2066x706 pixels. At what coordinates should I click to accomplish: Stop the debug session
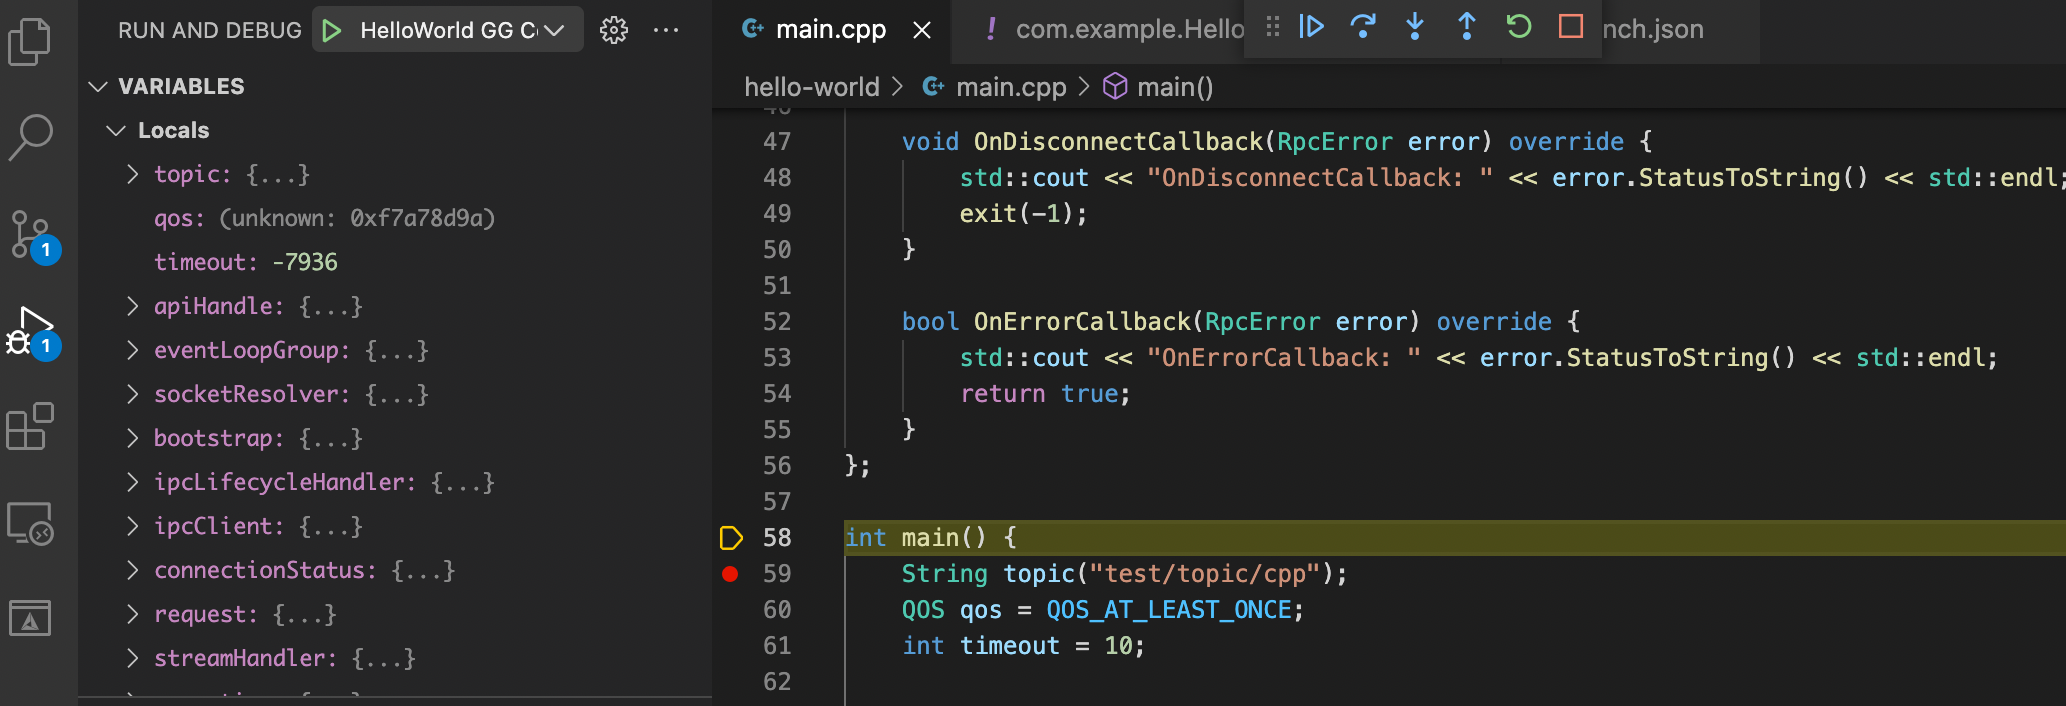pos(1571,27)
